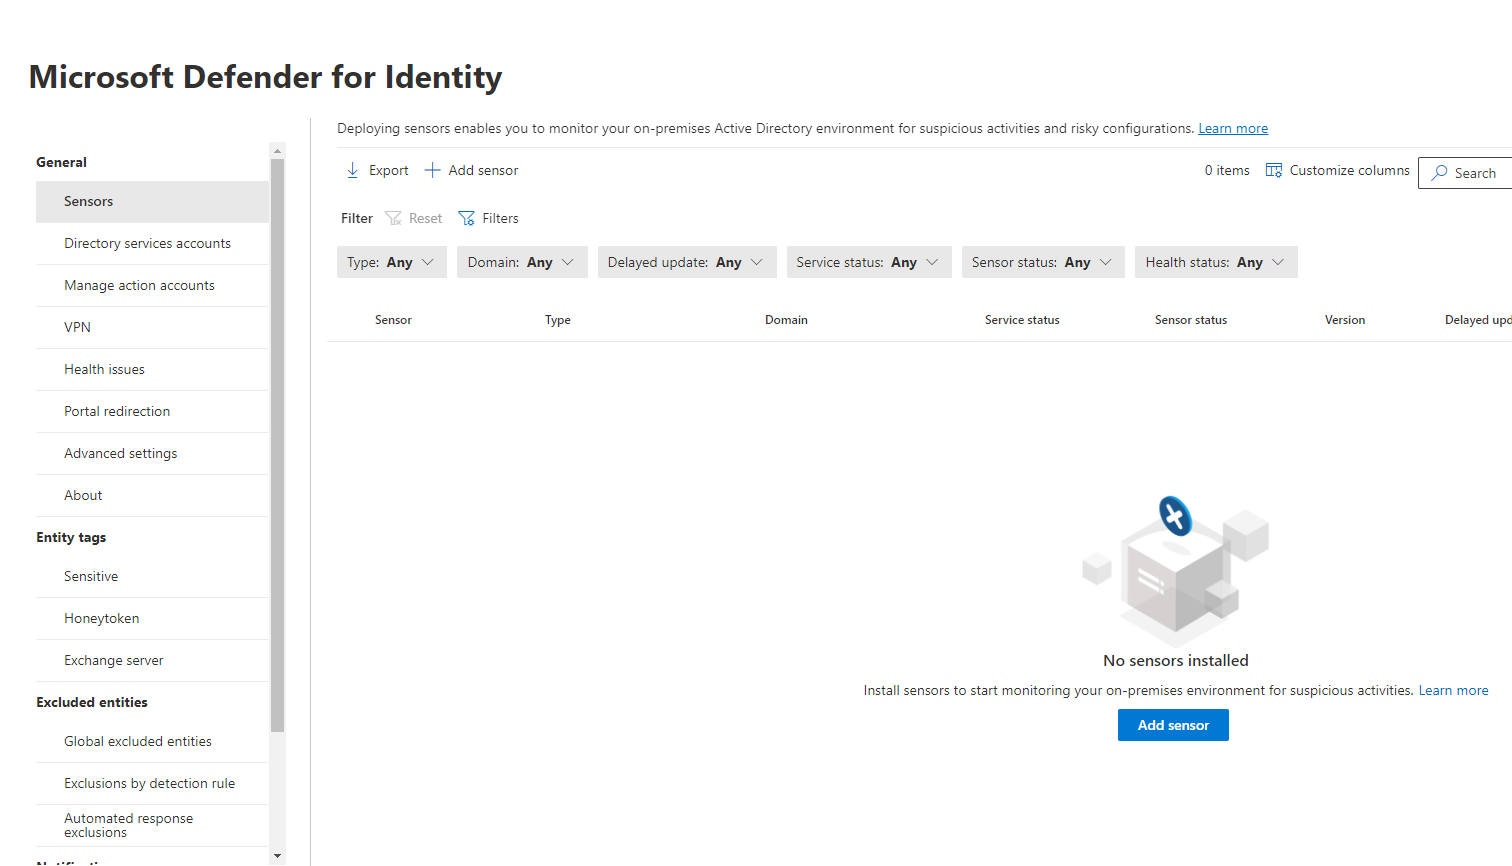Open the Health status: Any dropdown
This screenshot has width=1512, height=866.
[x=1216, y=262]
